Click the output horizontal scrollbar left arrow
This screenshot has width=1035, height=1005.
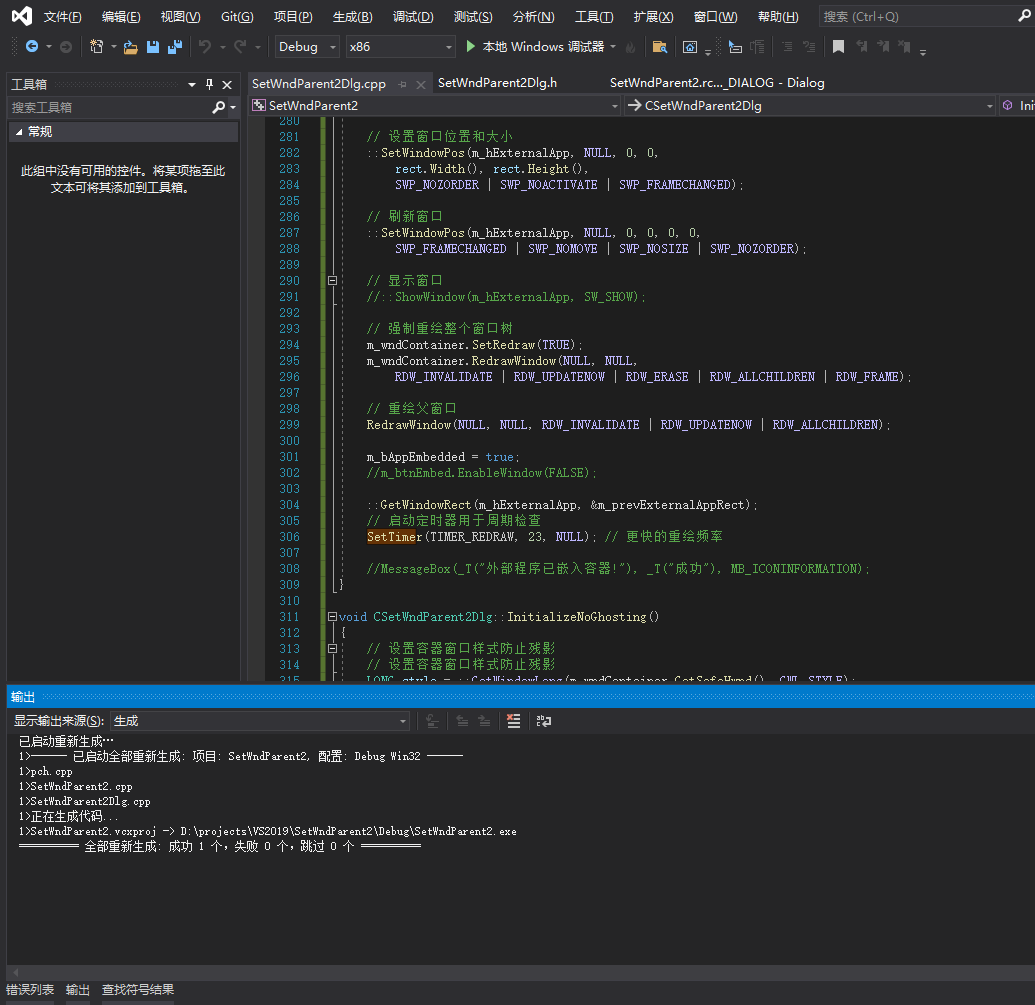[16, 972]
